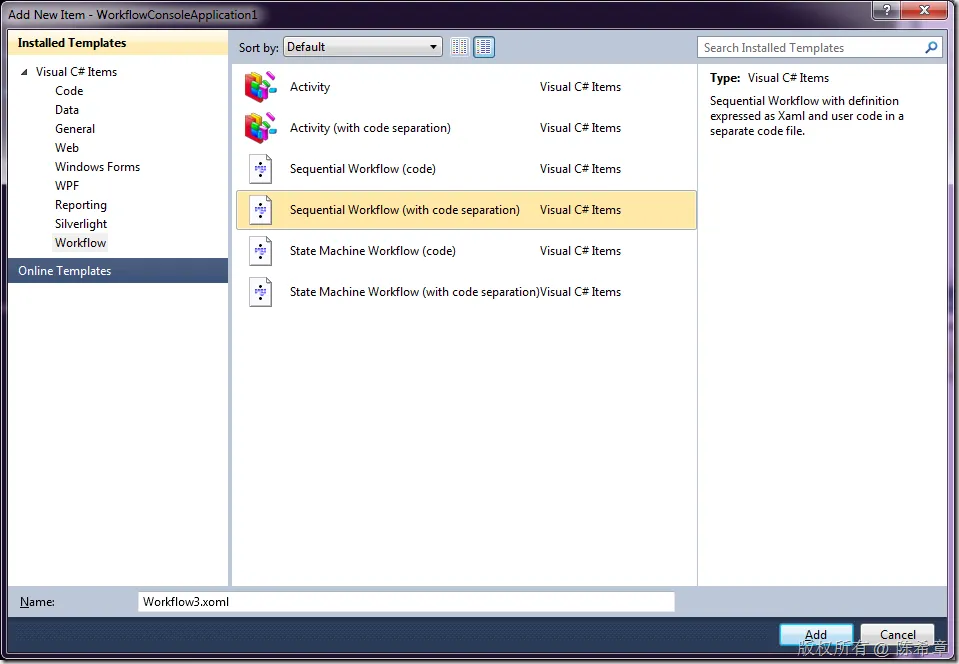The width and height of the screenshot is (959, 664).
Task: Open the Sort by Default dropdown
Action: [363, 47]
